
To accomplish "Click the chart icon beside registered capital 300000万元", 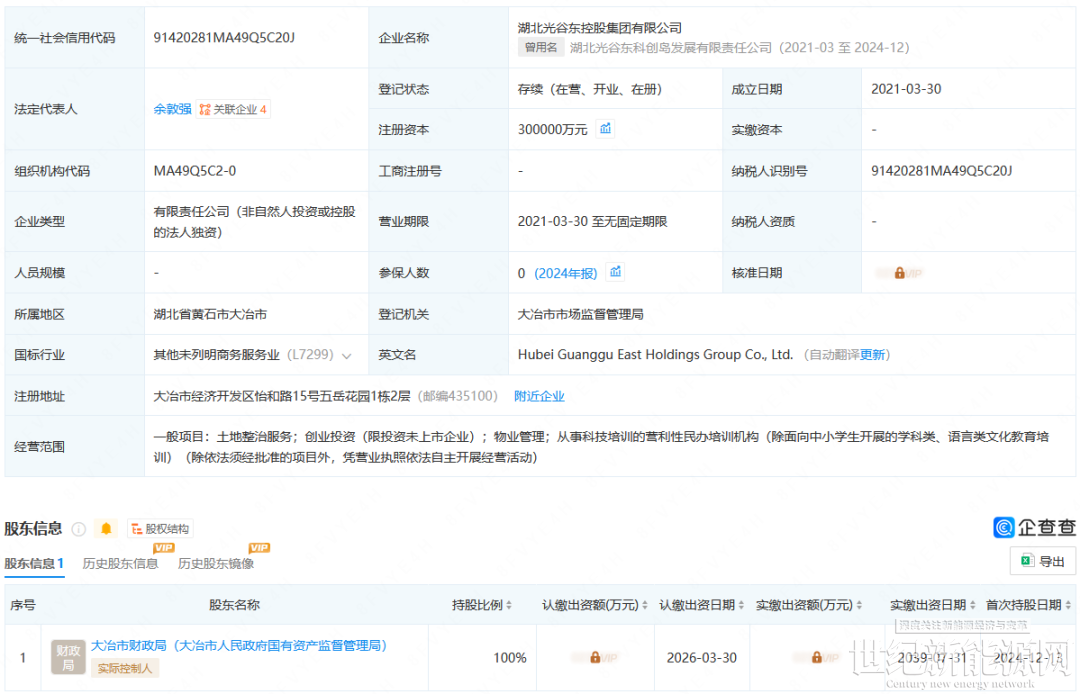I will point(605,129).
